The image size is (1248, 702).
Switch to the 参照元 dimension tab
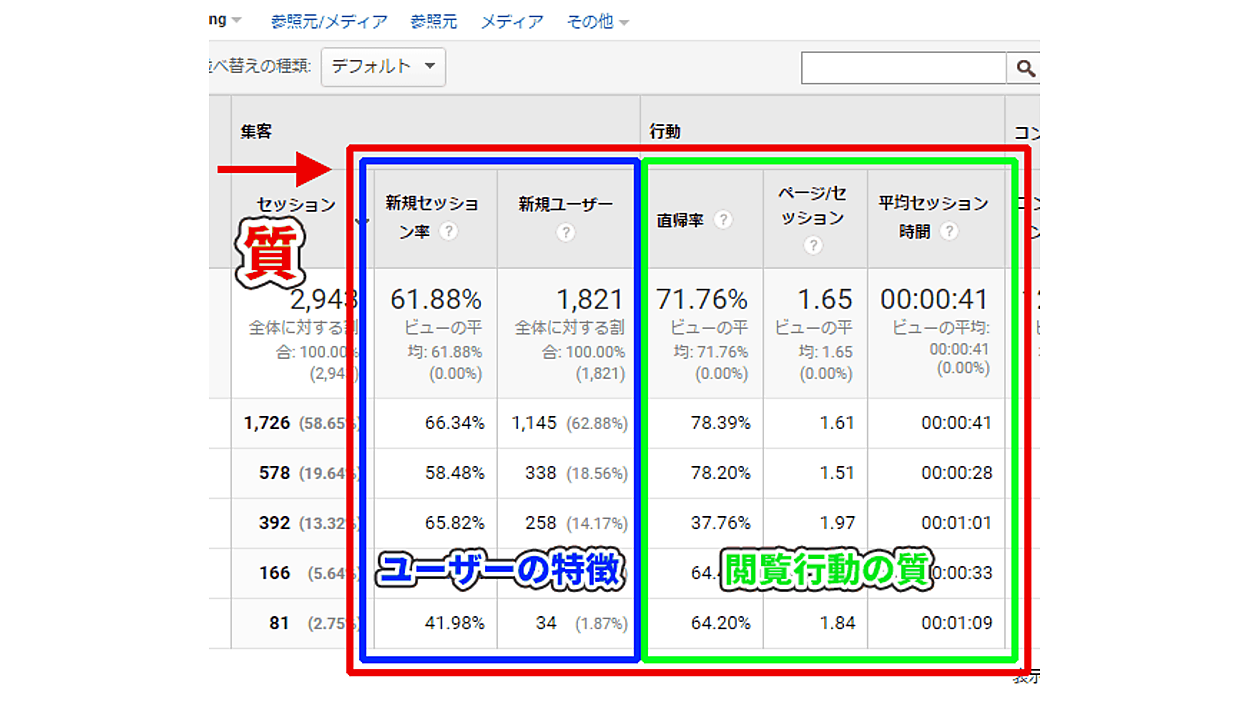[x=437, y=20]
